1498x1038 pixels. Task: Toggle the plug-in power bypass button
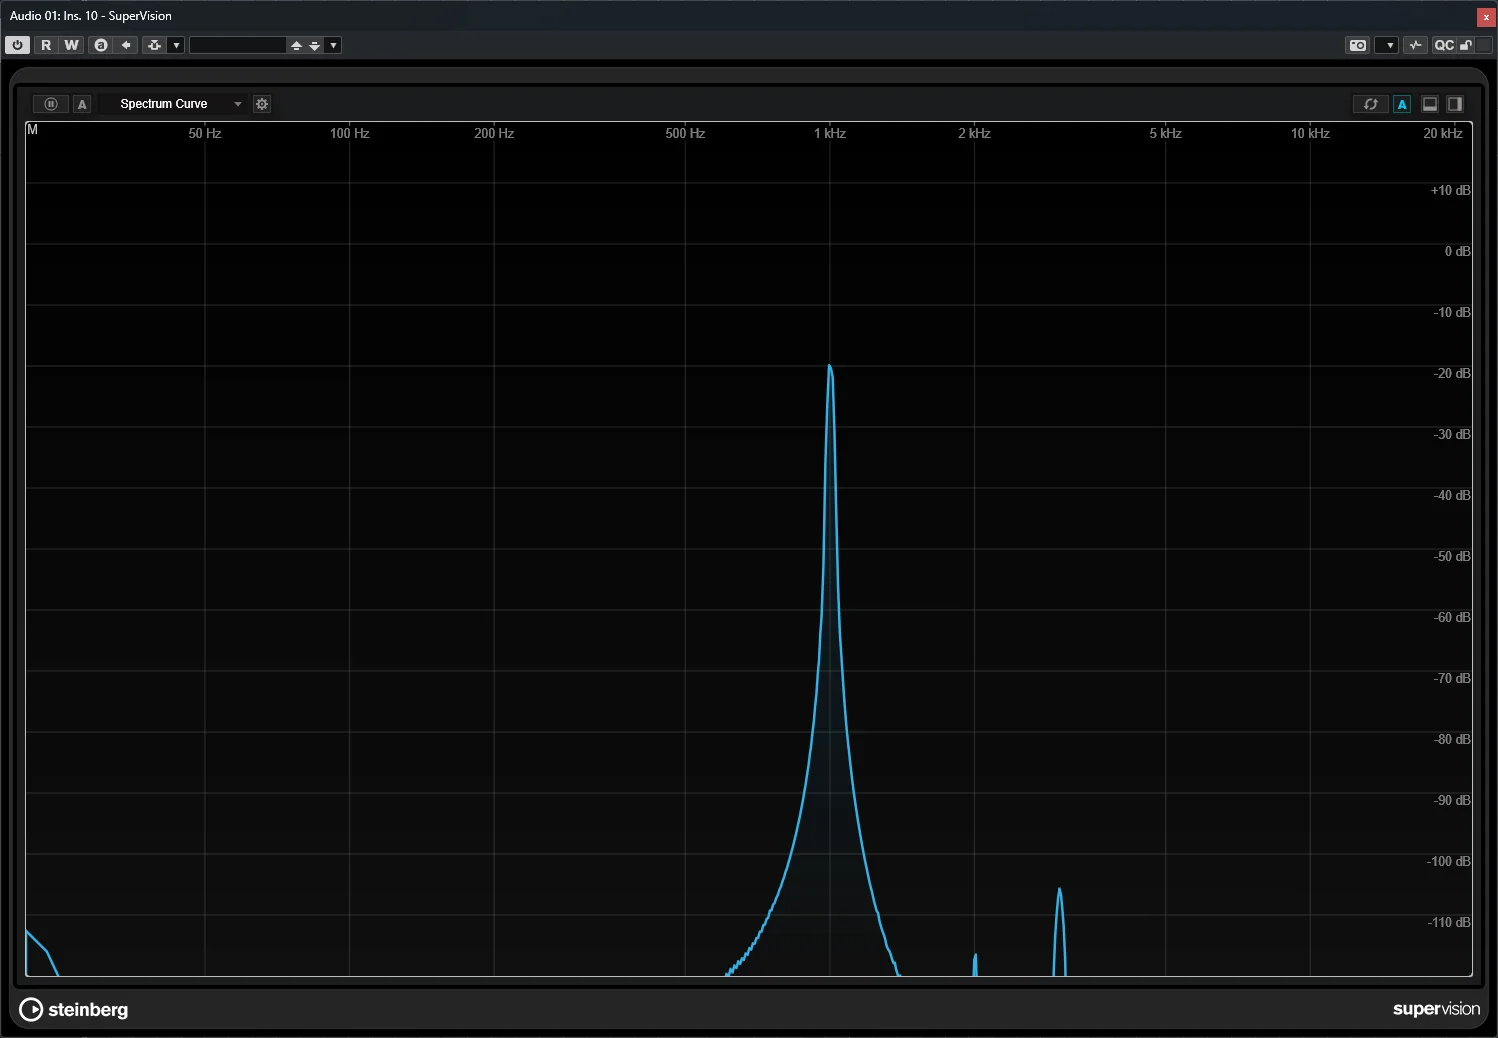(x=17, y=45)
